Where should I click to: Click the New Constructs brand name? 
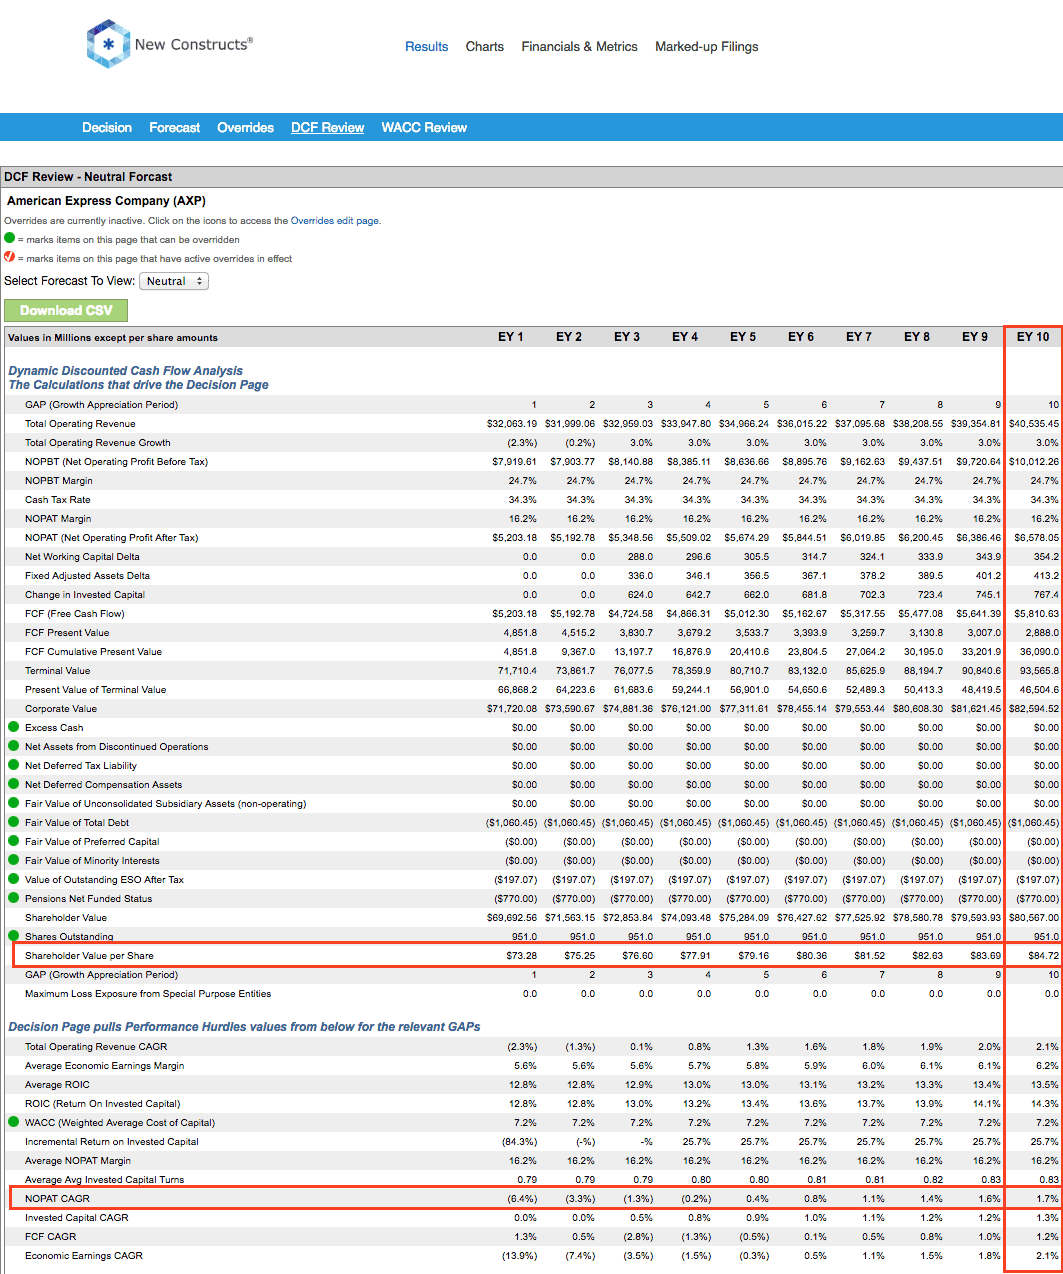[194, 44]
